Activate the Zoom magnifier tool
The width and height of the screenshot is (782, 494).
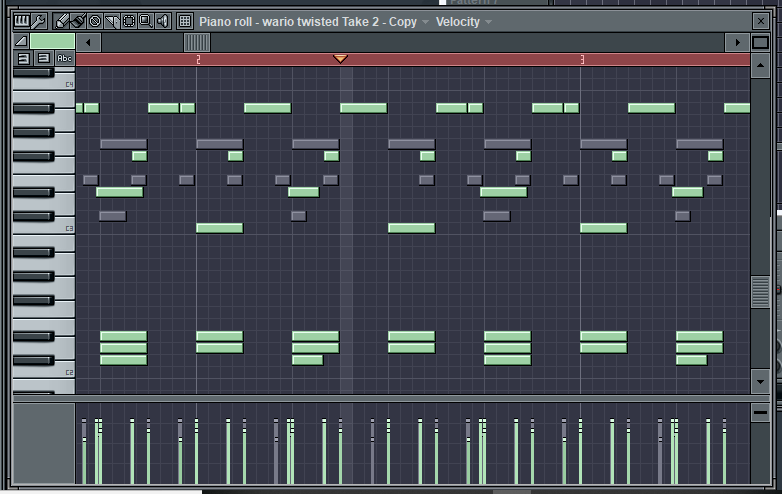tap(145, 21)
